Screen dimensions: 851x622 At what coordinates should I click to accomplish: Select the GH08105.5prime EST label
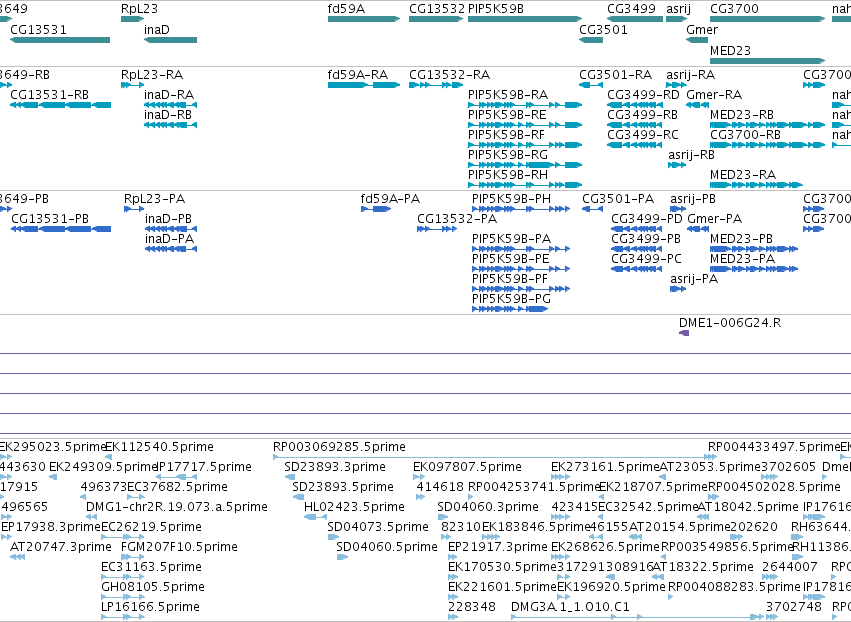click(153, 587)
